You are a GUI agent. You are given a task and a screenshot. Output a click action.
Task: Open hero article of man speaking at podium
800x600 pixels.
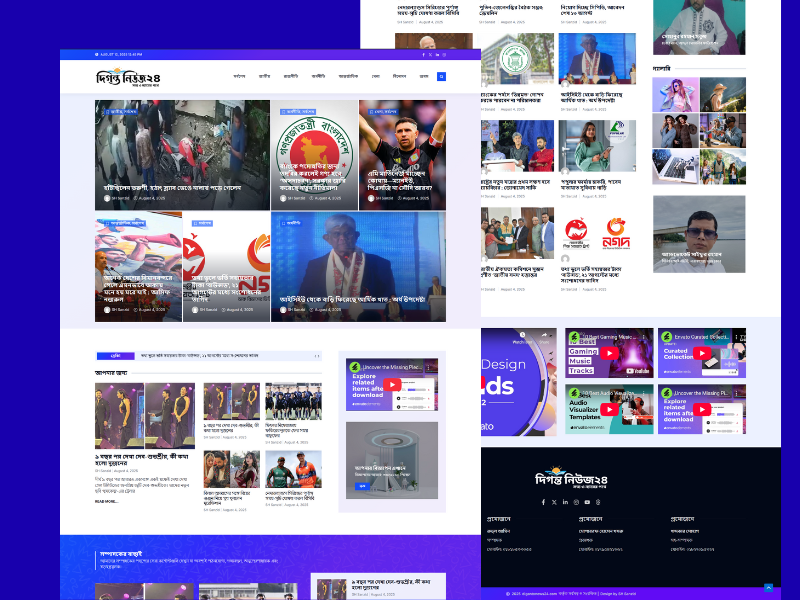click(358, 267)
